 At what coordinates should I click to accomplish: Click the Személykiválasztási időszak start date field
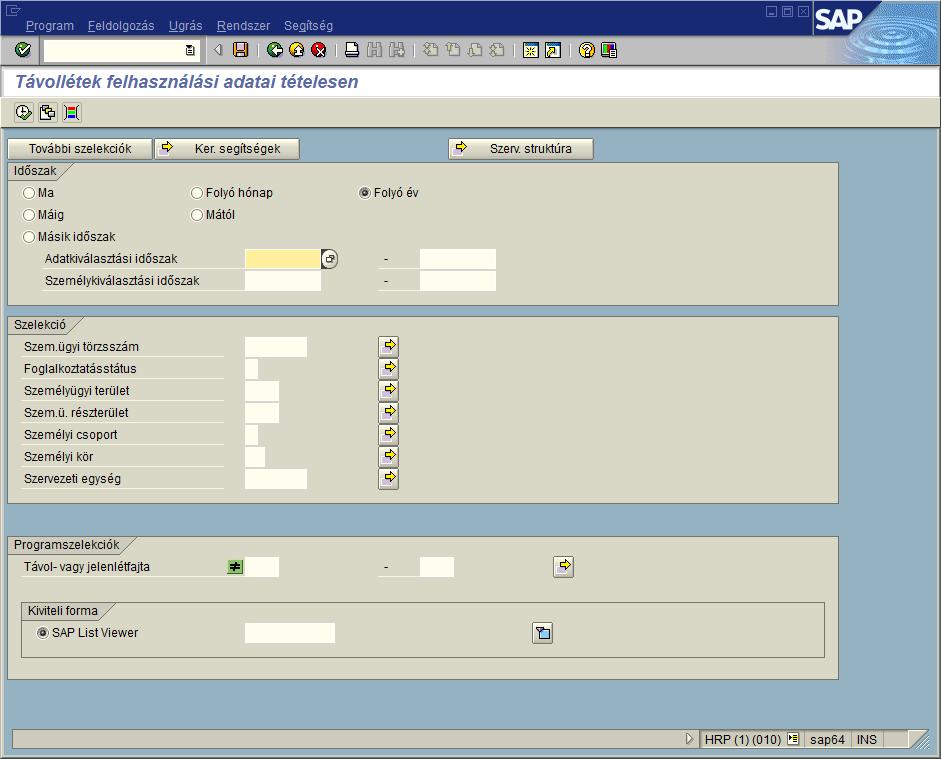[x=283, y=281]
